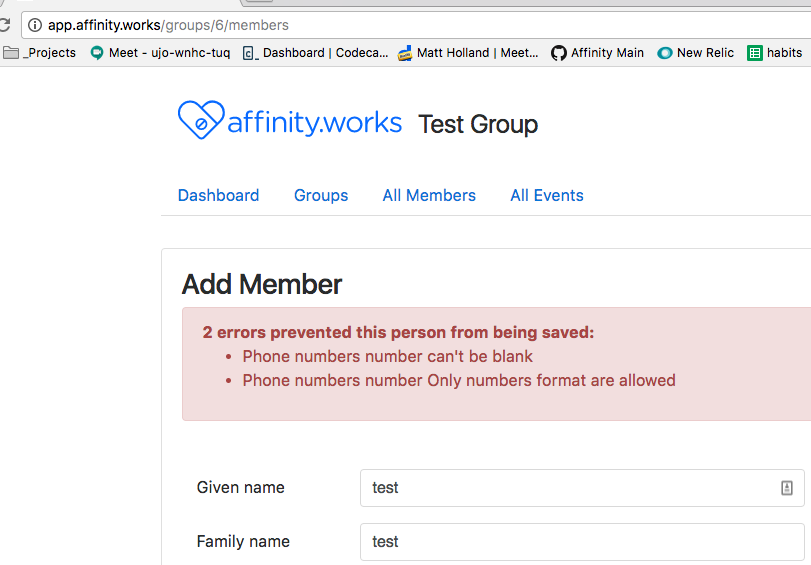Screen dimensions: 811x565
Task: Click the affinity.works heart logo
Action: 201,120
